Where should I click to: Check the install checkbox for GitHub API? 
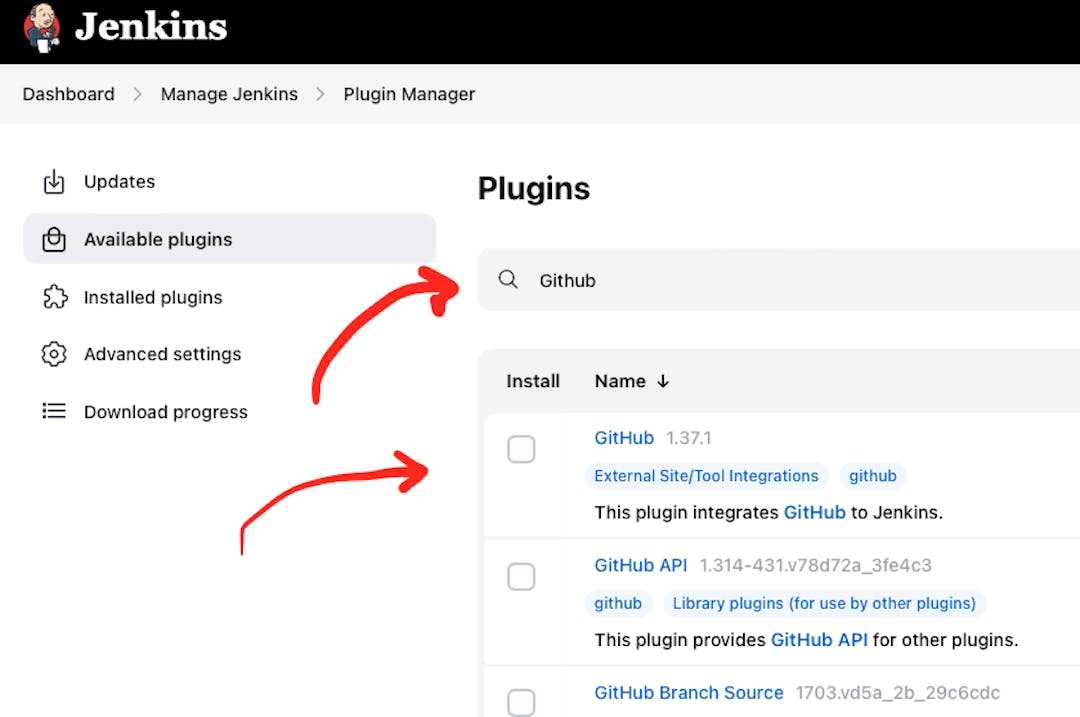click(521, 576)
